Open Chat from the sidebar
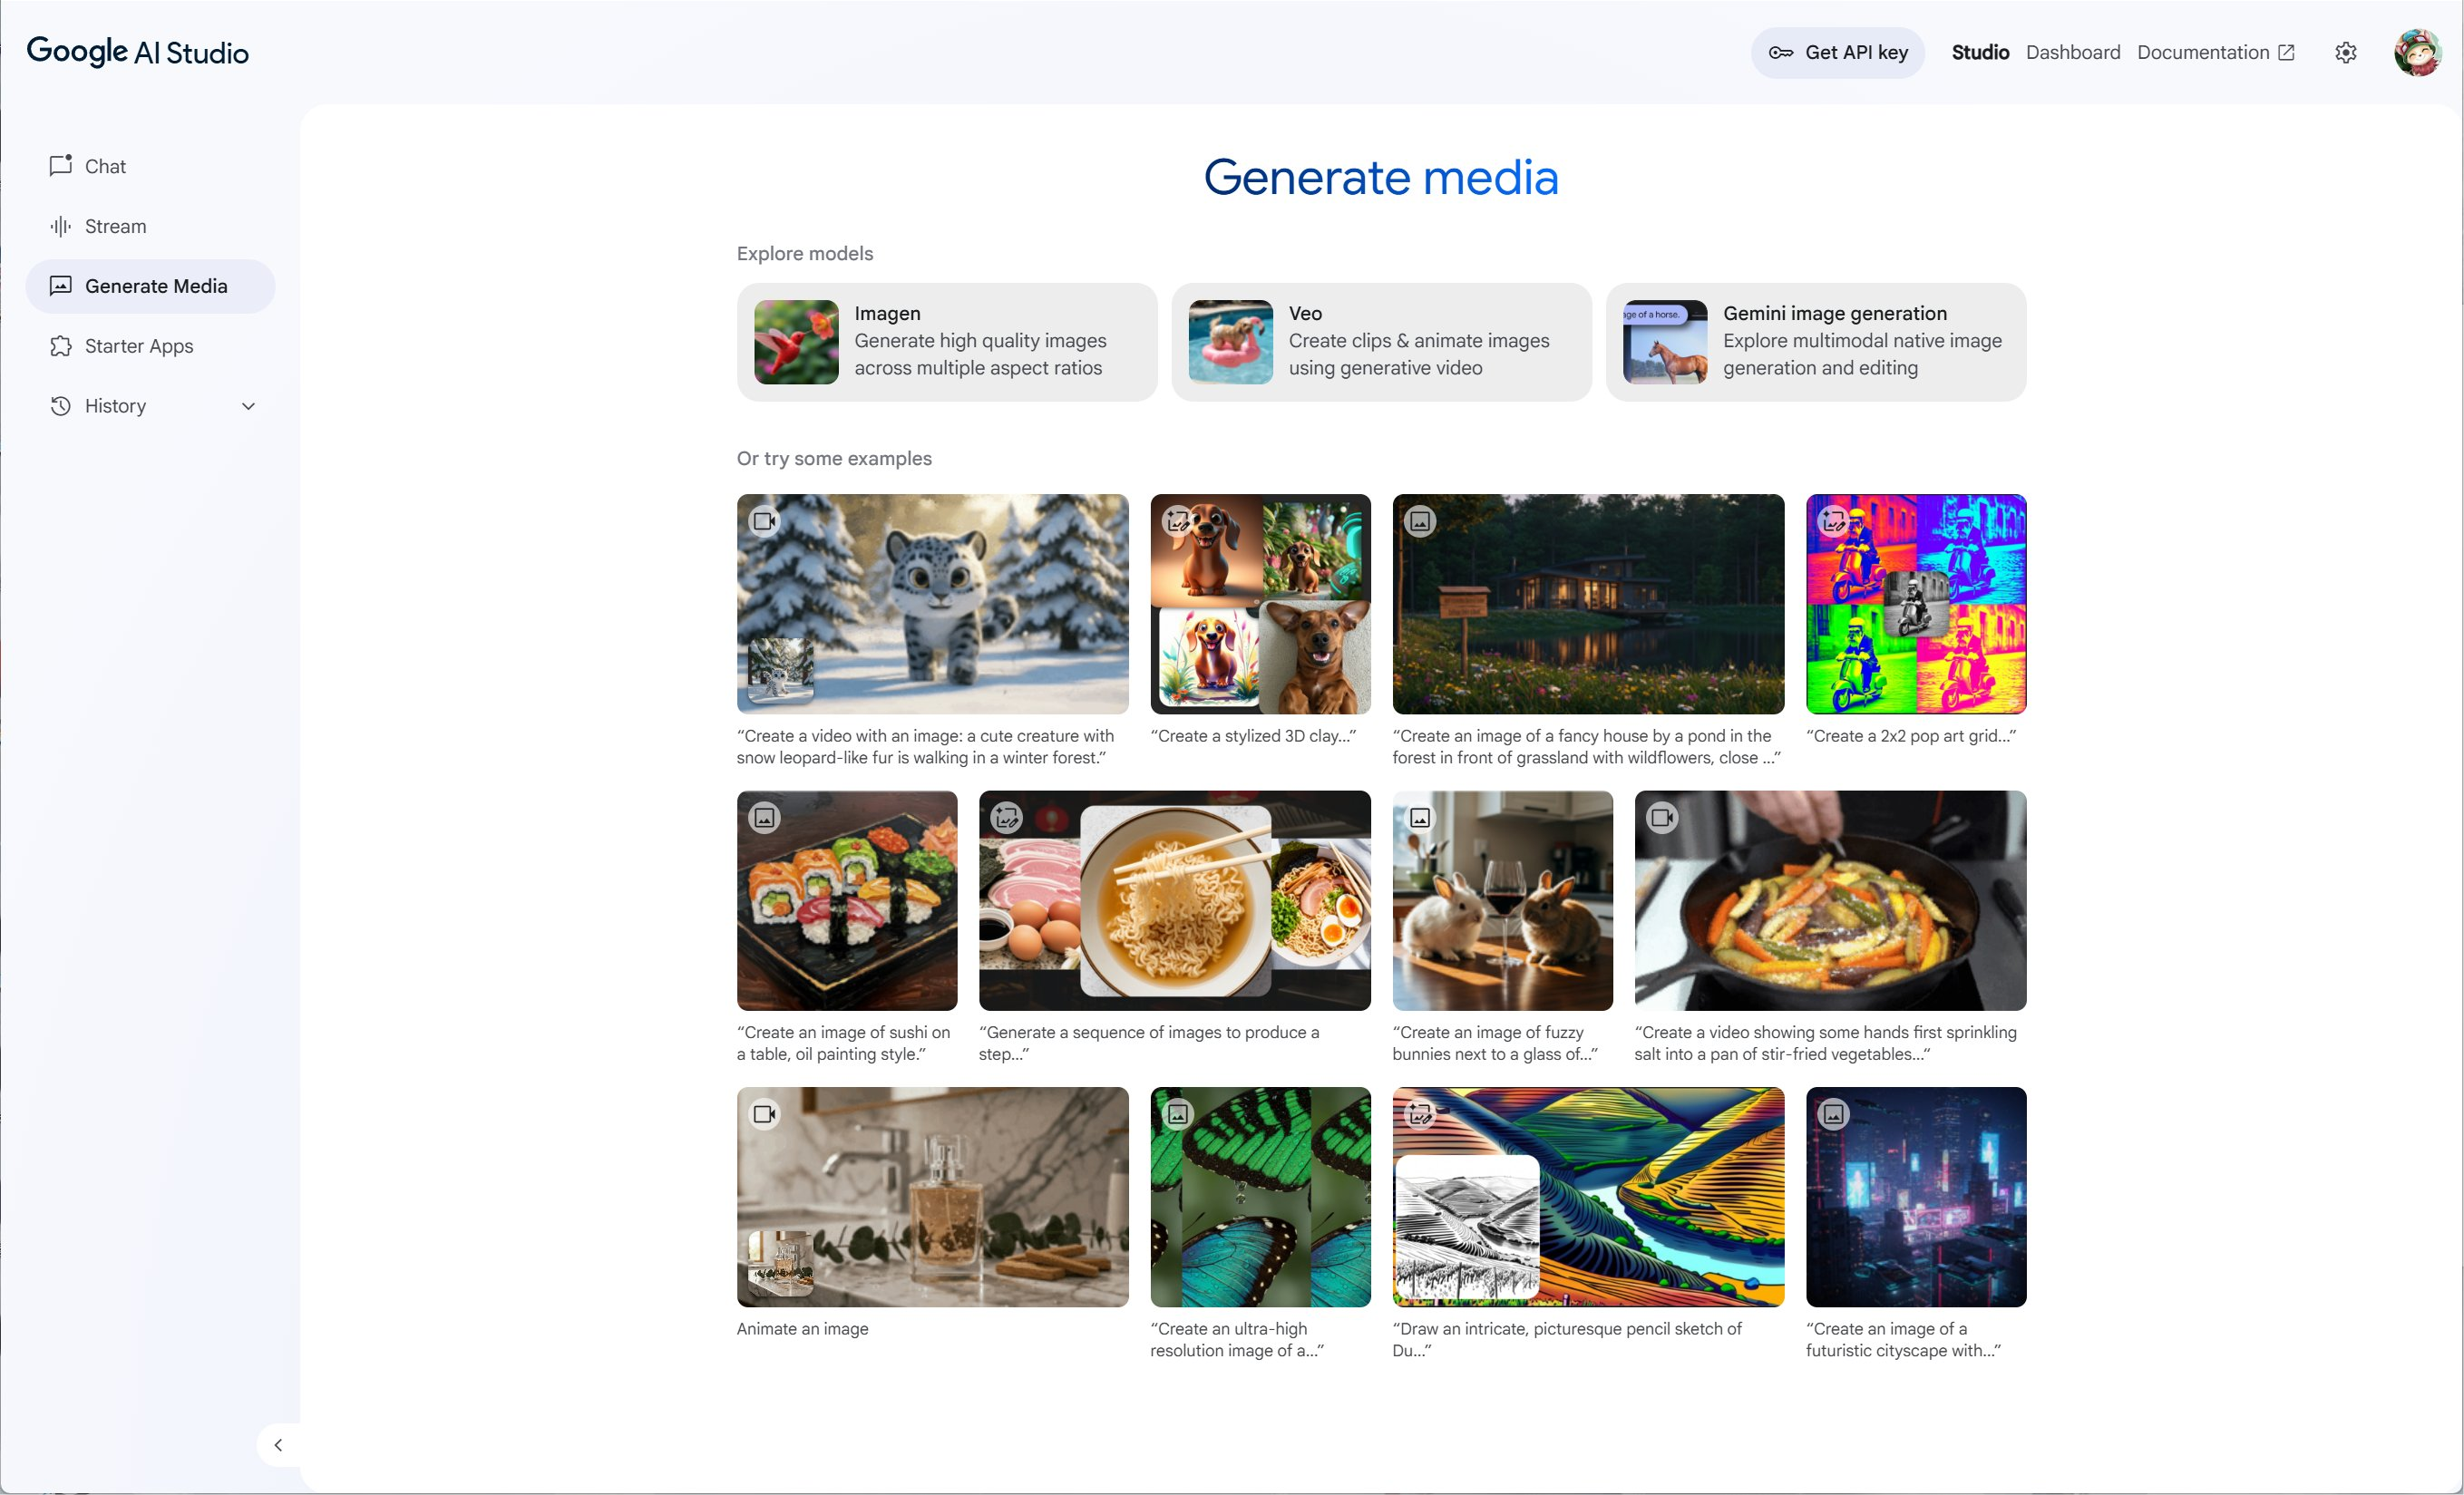 pos(150,166)
